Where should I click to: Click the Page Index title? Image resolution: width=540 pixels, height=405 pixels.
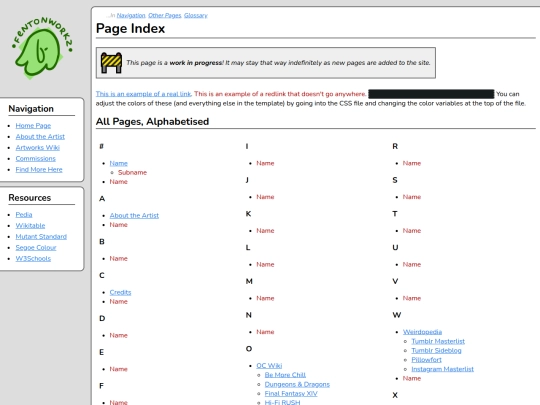click(131, 28)
